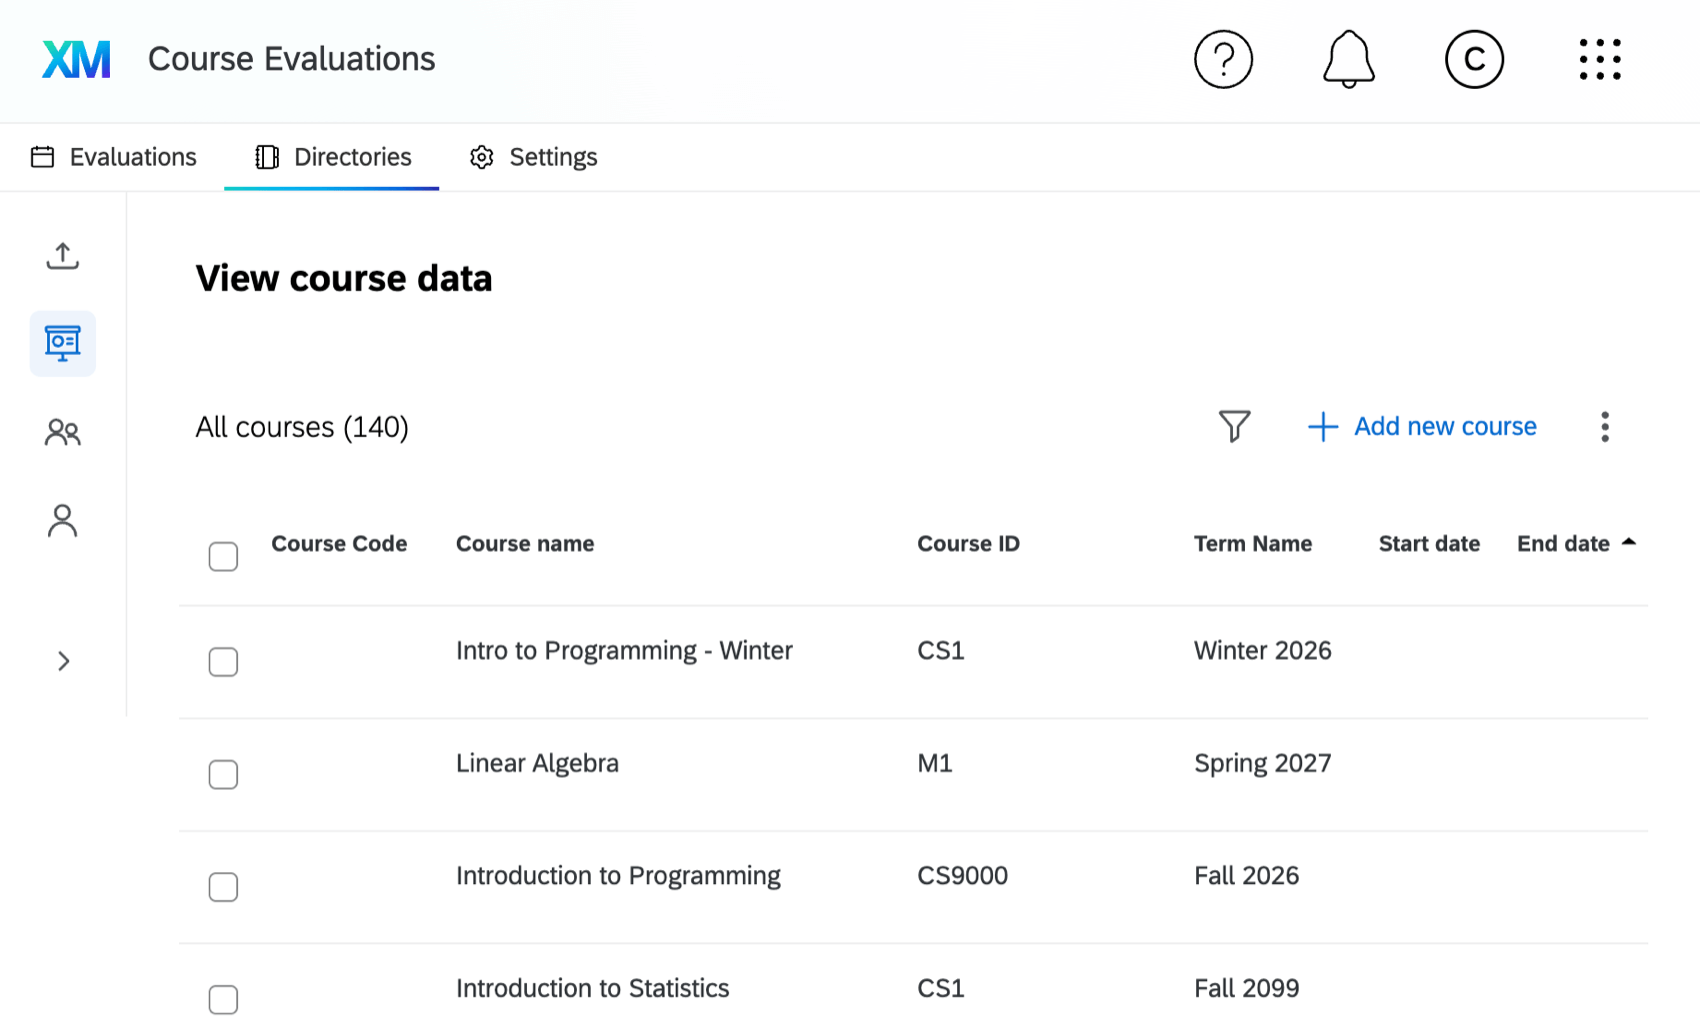Open the help menu

[x=1223, y=59]
